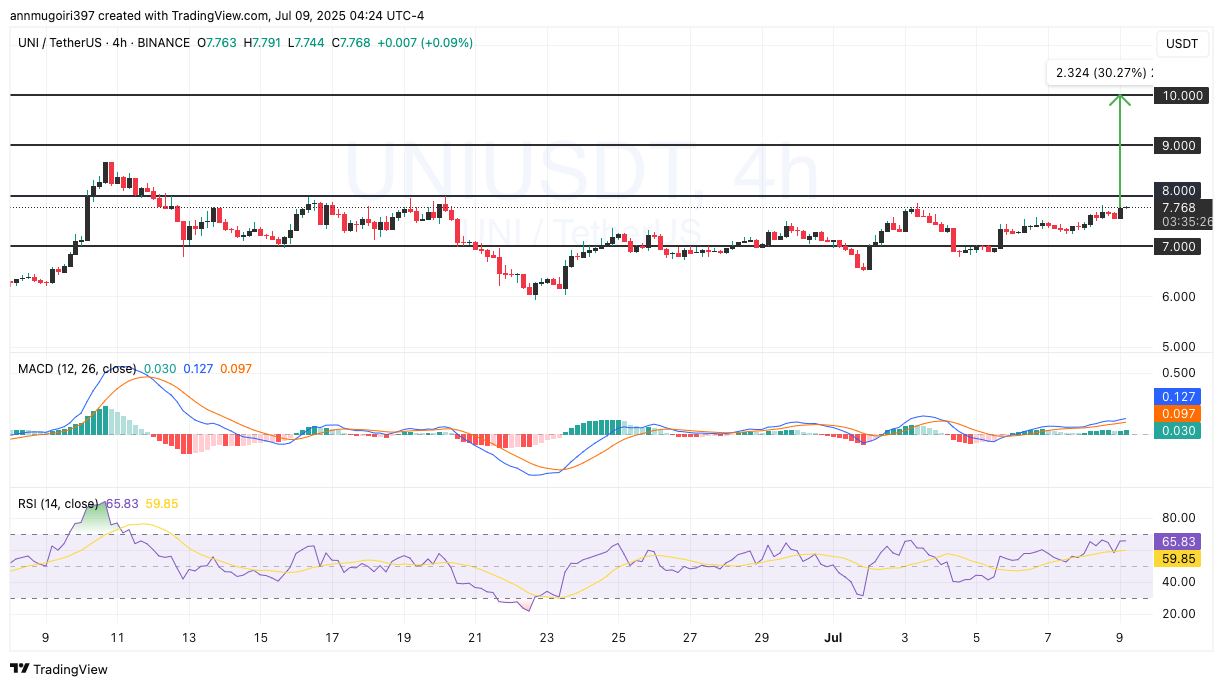Click the 20.00 RSI axis label
1223x686 pixels.
[1180, 614]
